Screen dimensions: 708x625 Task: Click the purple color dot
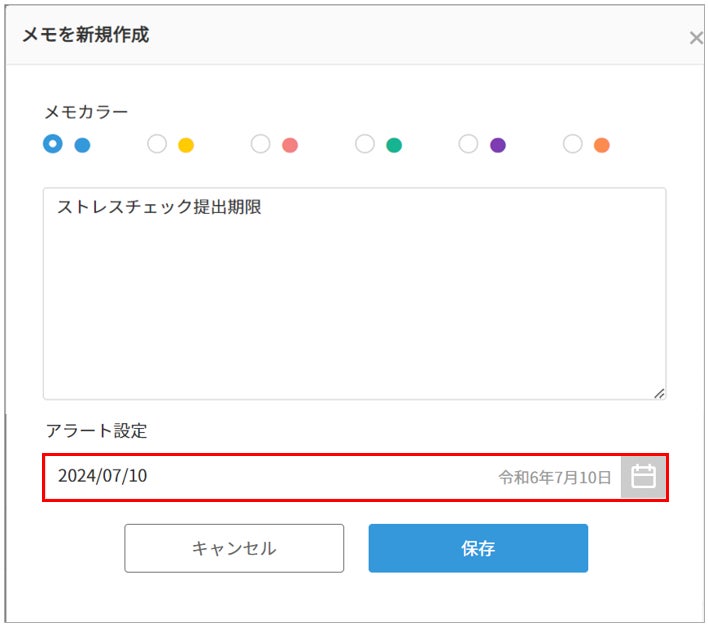point(498,145)
